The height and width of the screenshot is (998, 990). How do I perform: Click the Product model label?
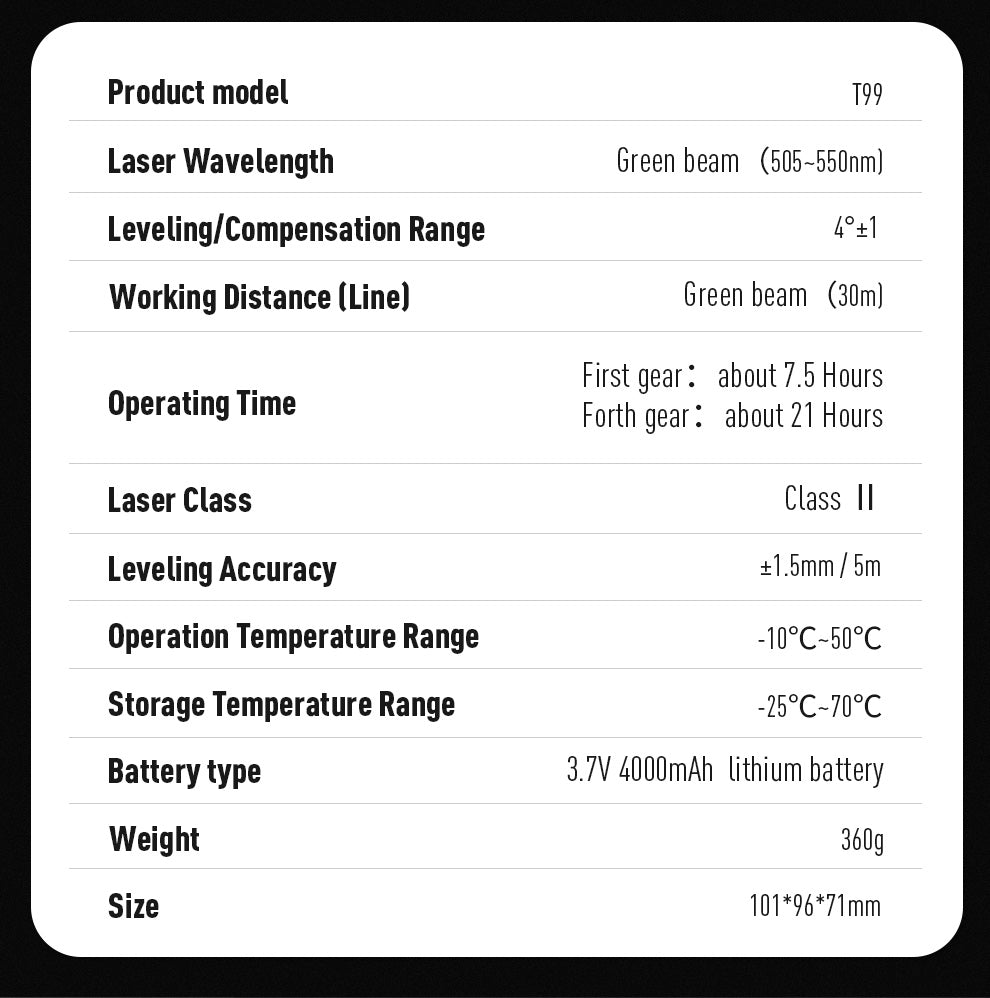coord(197,93)
